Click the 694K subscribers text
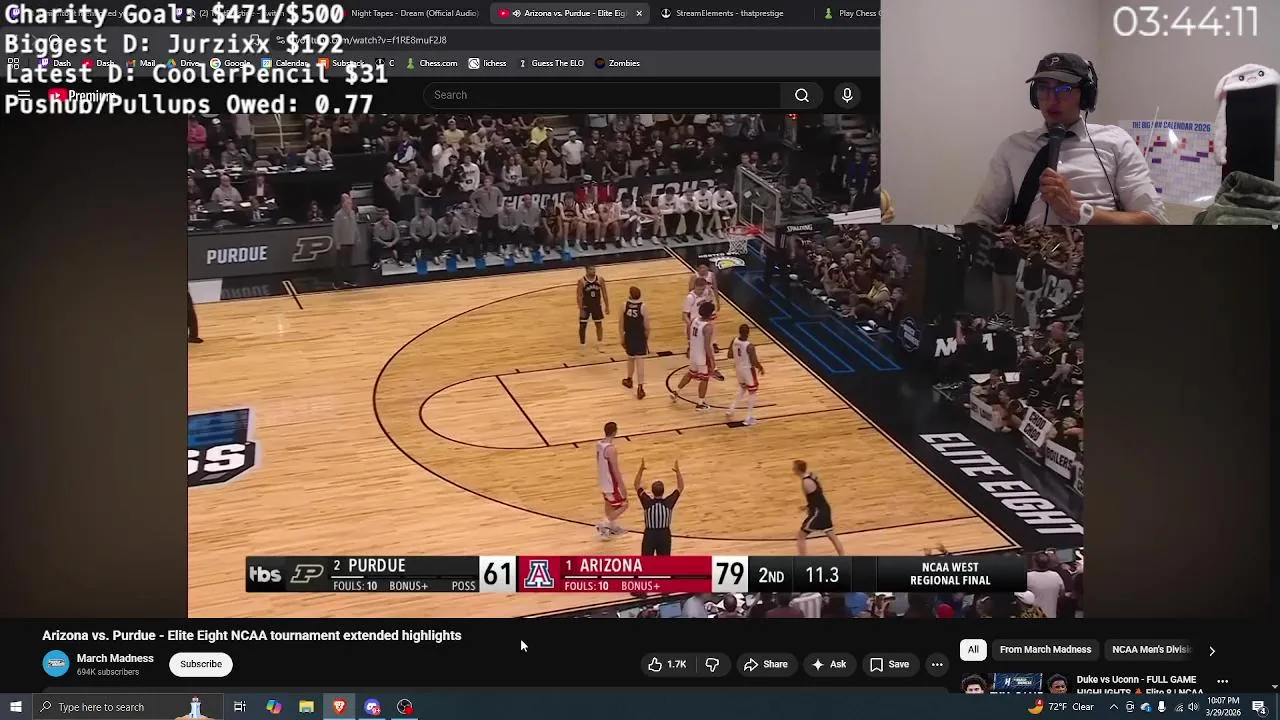The width and height of the screenshot is (1280, 720). pos(108,672)
